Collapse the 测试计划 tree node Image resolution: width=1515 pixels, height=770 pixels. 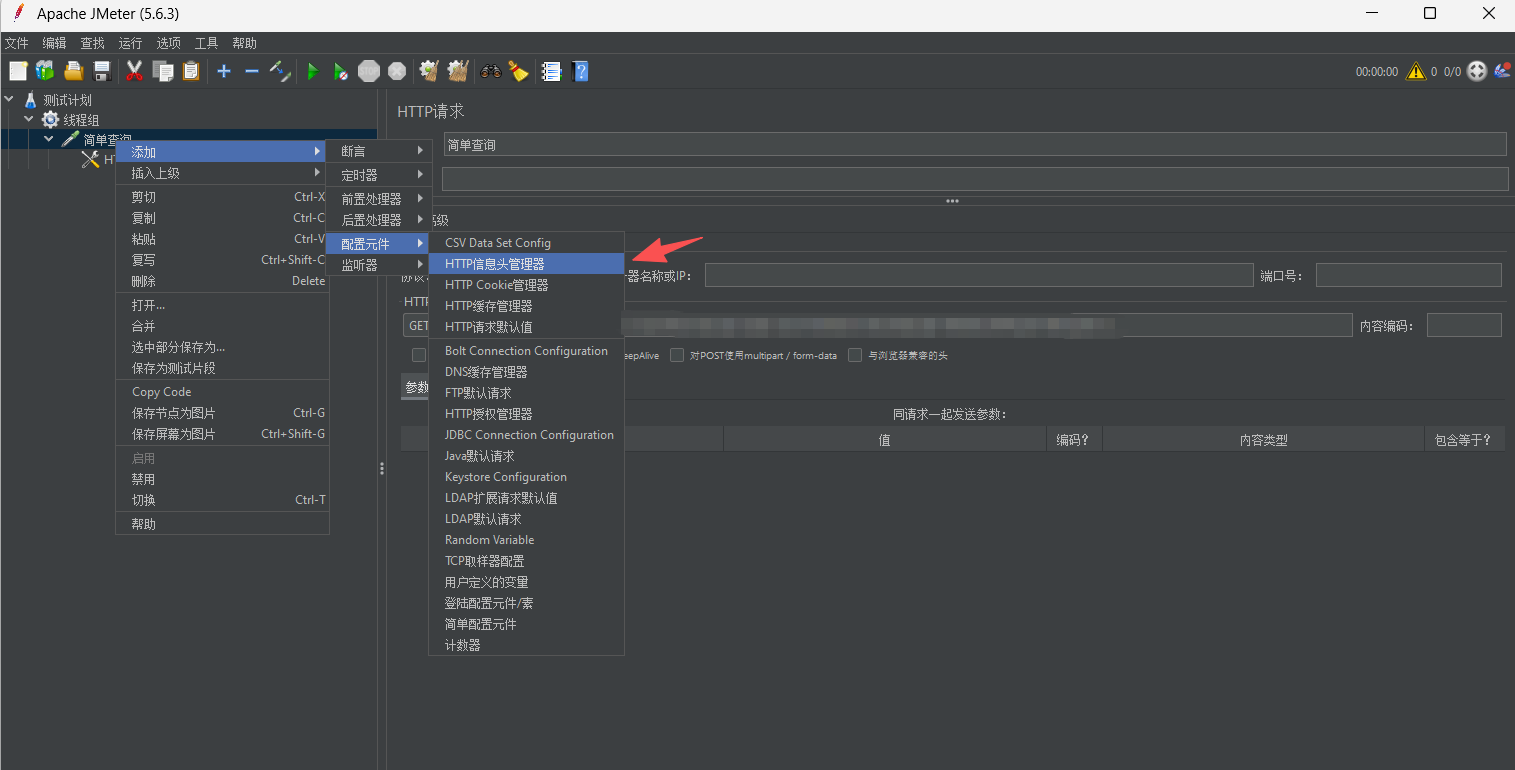pos(10,100)
